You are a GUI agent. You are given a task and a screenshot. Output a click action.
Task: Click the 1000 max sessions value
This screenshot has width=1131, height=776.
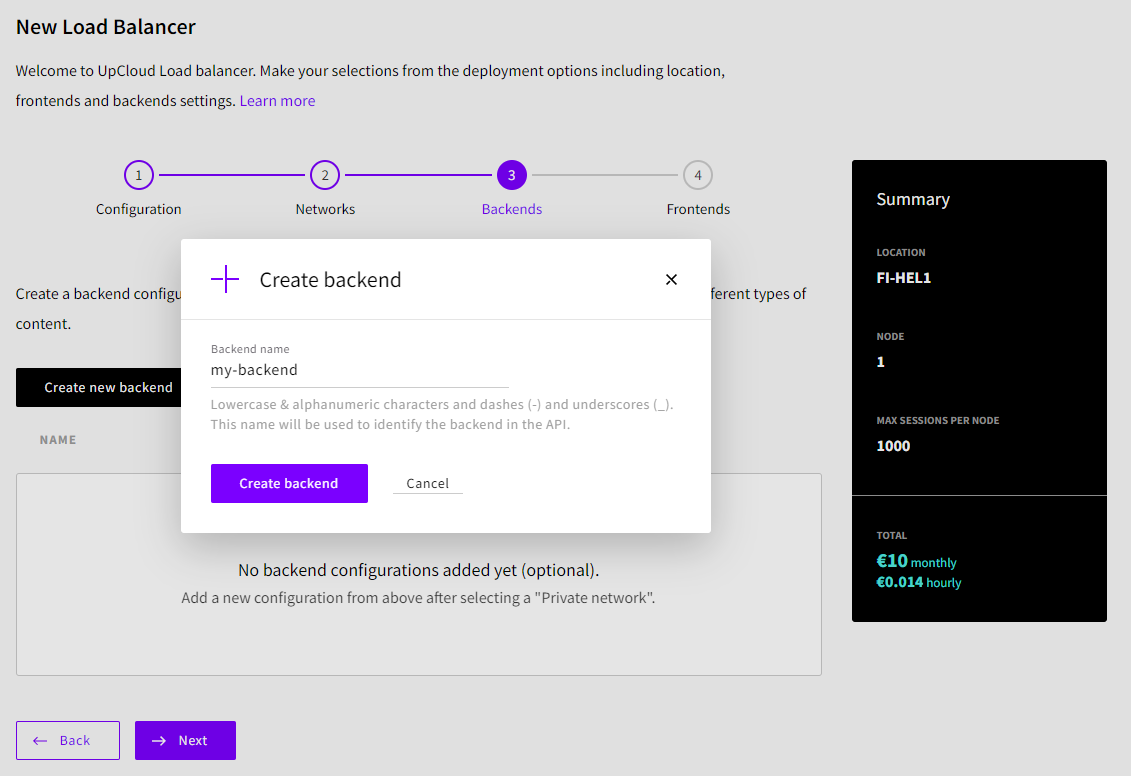[x=893, y=446]
